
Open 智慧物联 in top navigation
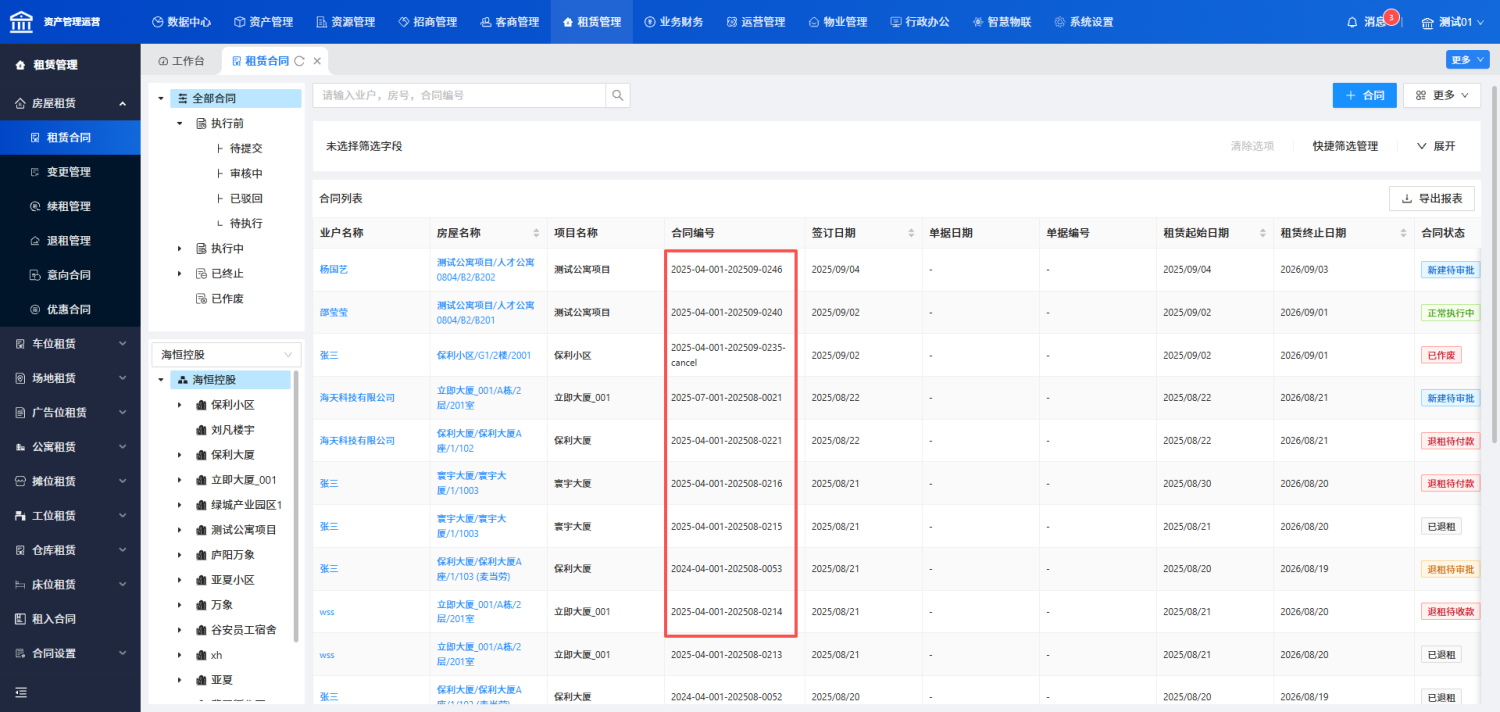click(x=1002, y=22)
